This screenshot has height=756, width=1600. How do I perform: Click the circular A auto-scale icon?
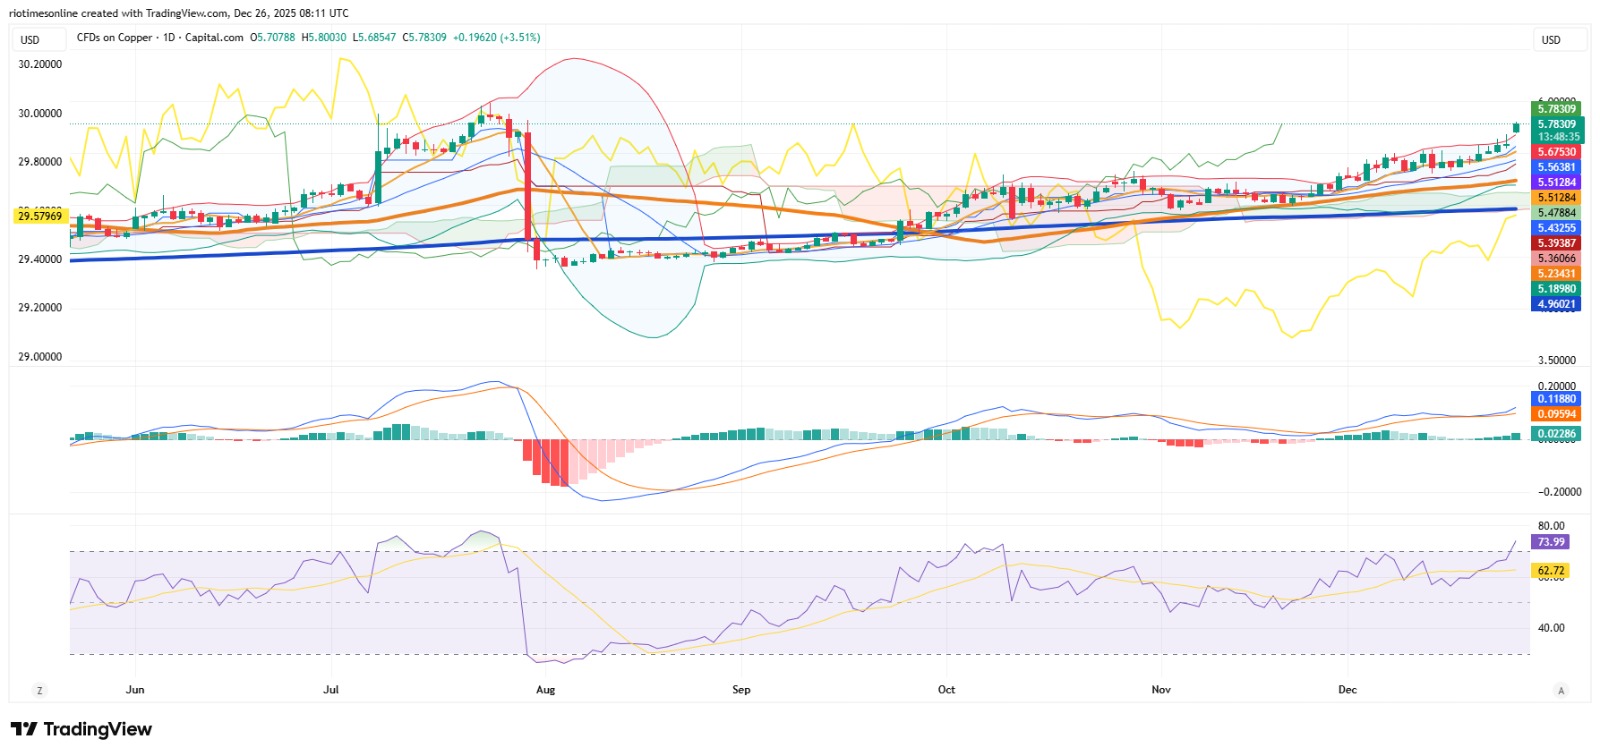[x=1561, y=690]
